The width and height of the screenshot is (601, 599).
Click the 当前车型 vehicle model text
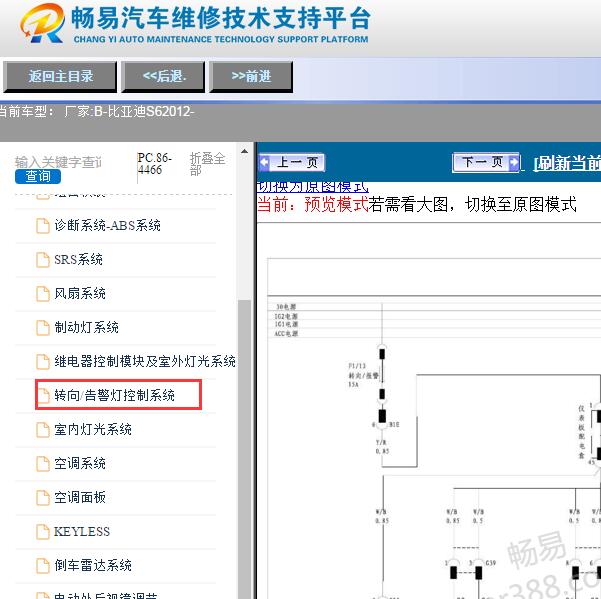(97, 112)
